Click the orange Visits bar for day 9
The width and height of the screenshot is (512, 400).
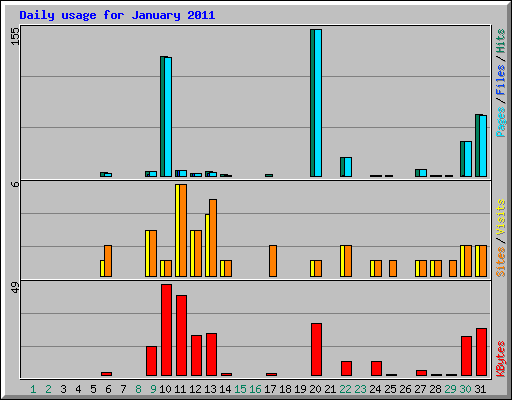click(153, 253)
